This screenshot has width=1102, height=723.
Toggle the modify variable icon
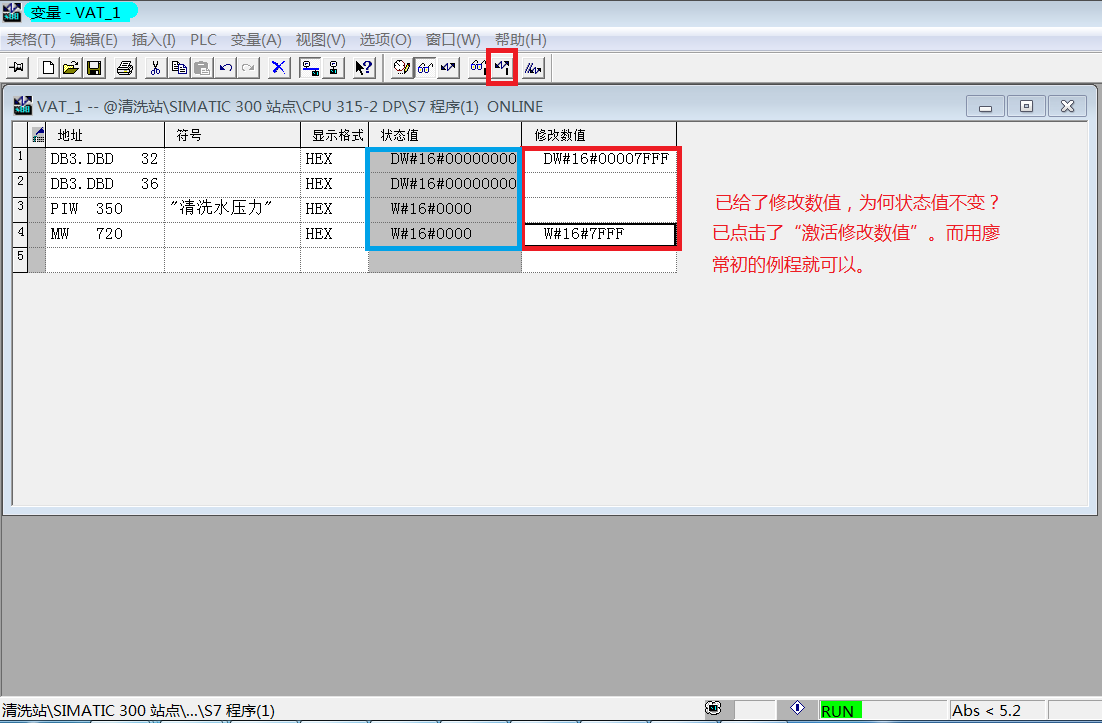(x=448, y=68)
